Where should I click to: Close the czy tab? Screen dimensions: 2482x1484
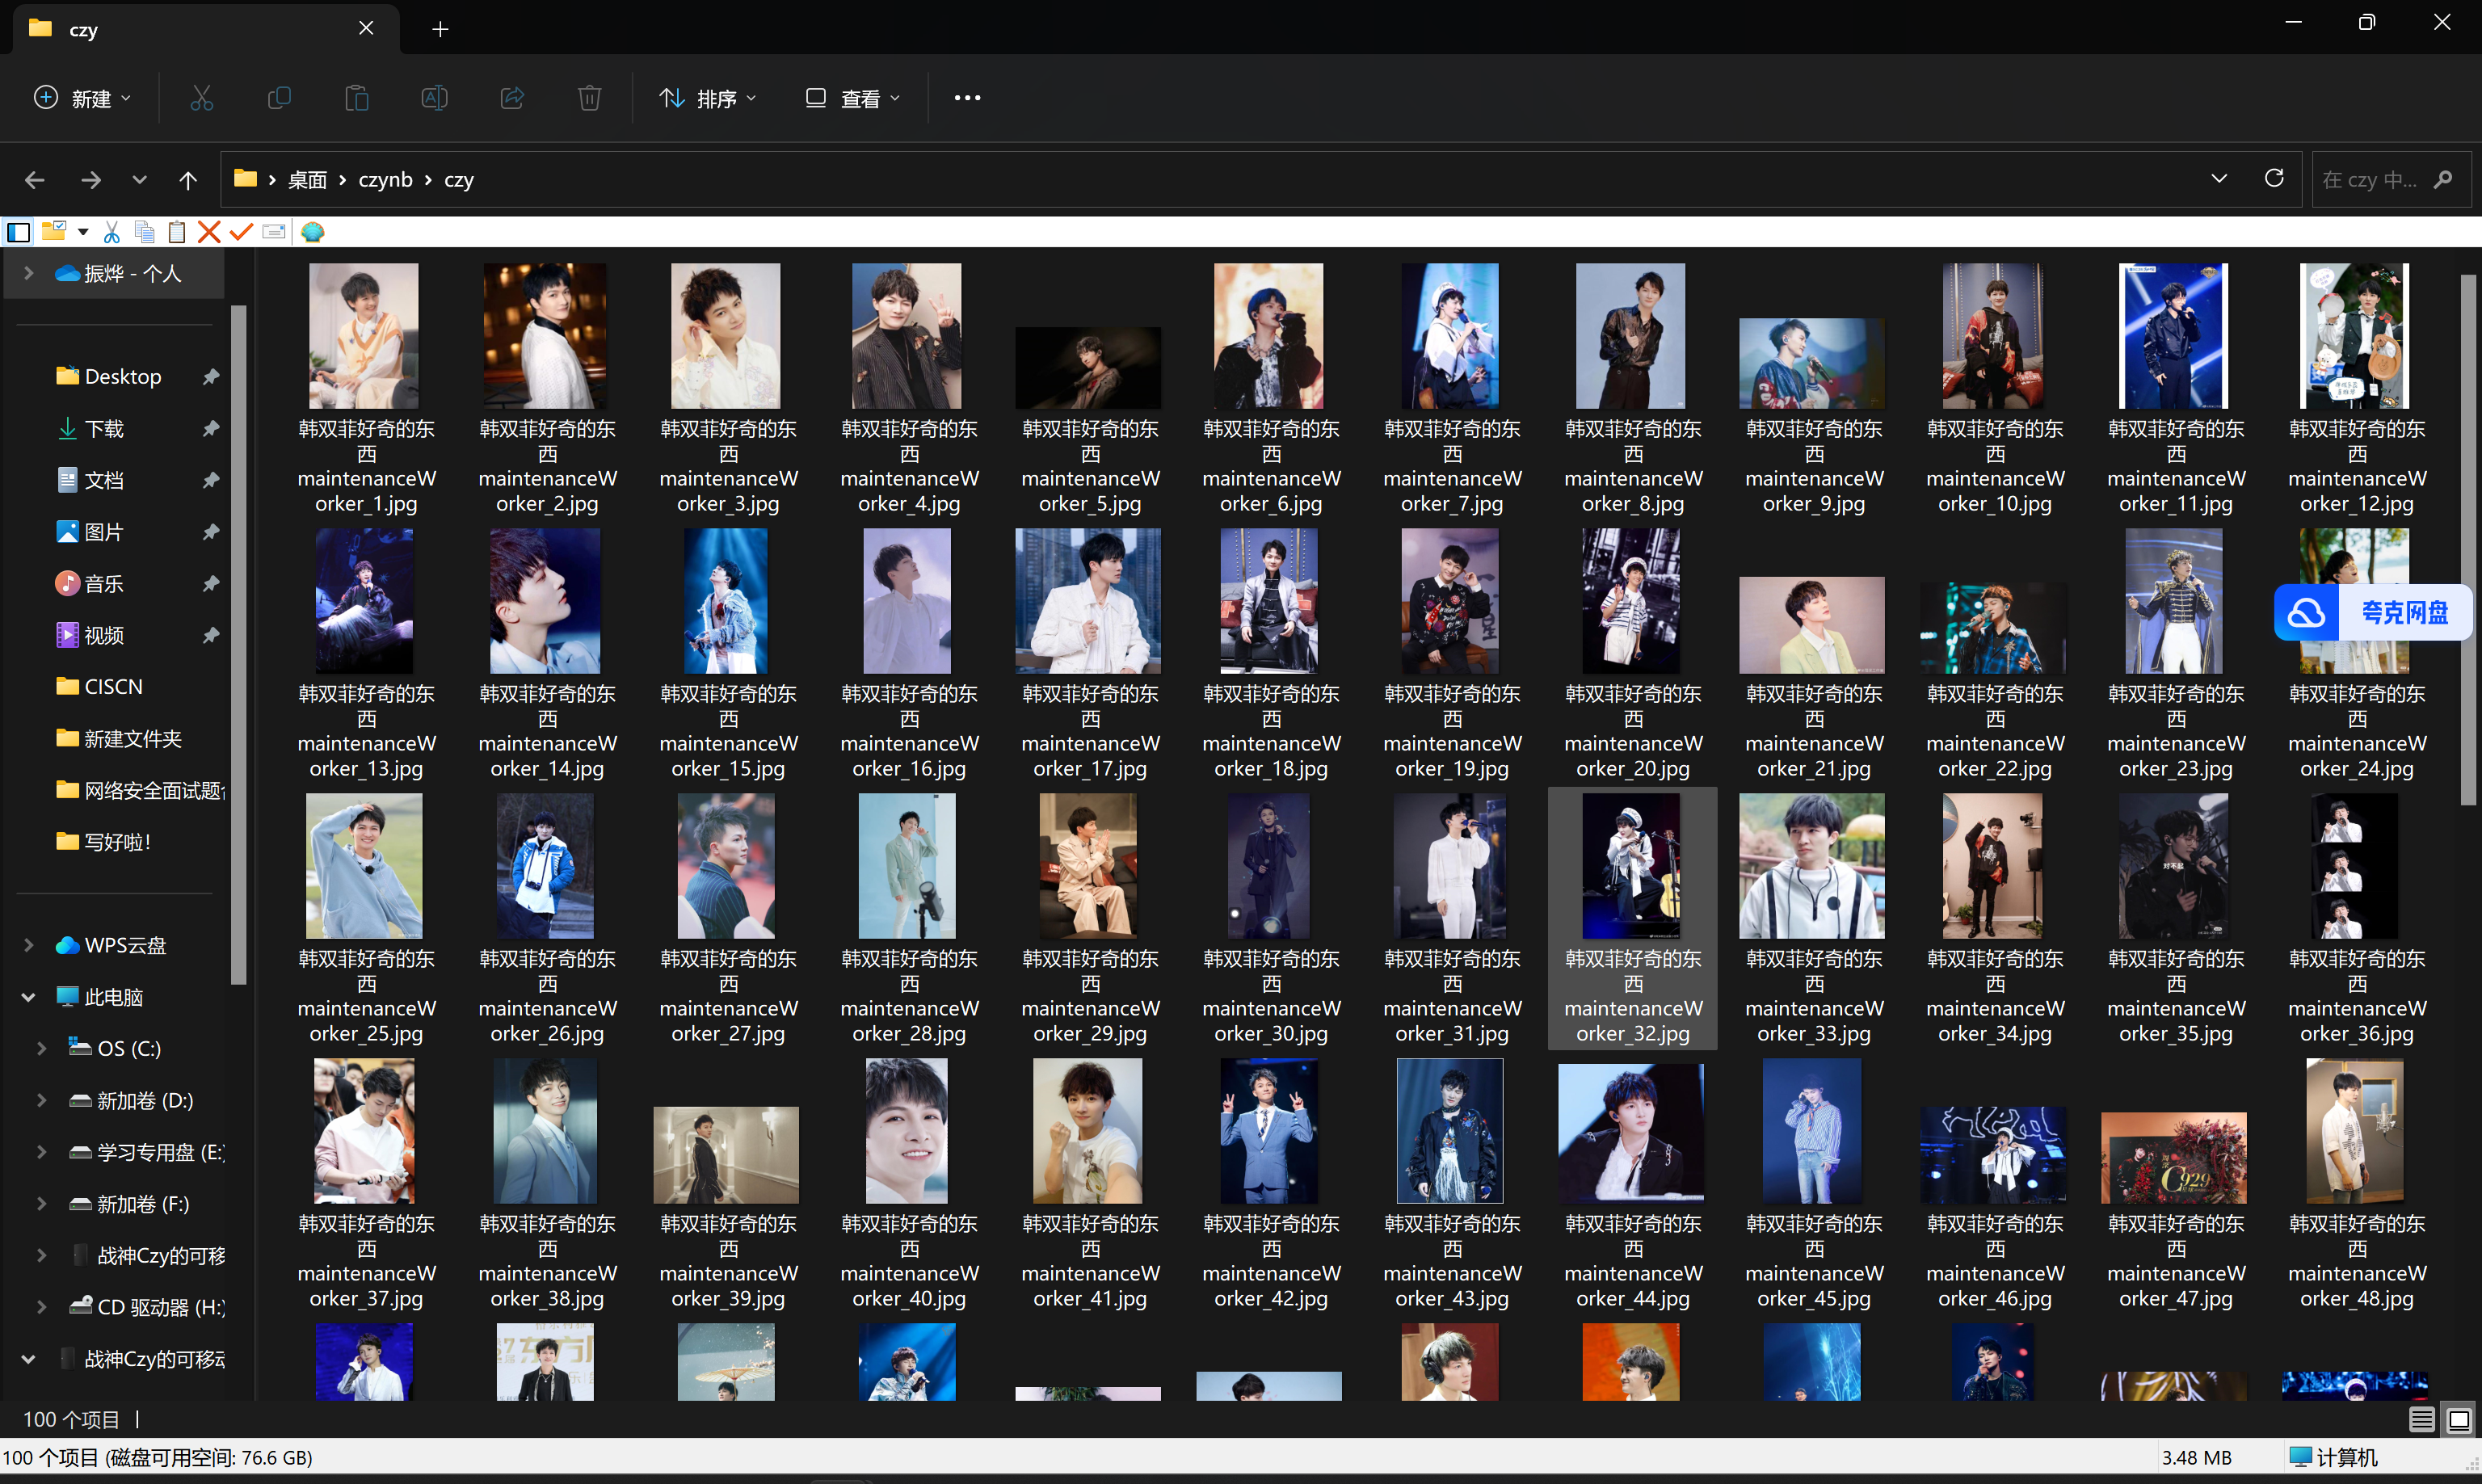click(366, 28)
